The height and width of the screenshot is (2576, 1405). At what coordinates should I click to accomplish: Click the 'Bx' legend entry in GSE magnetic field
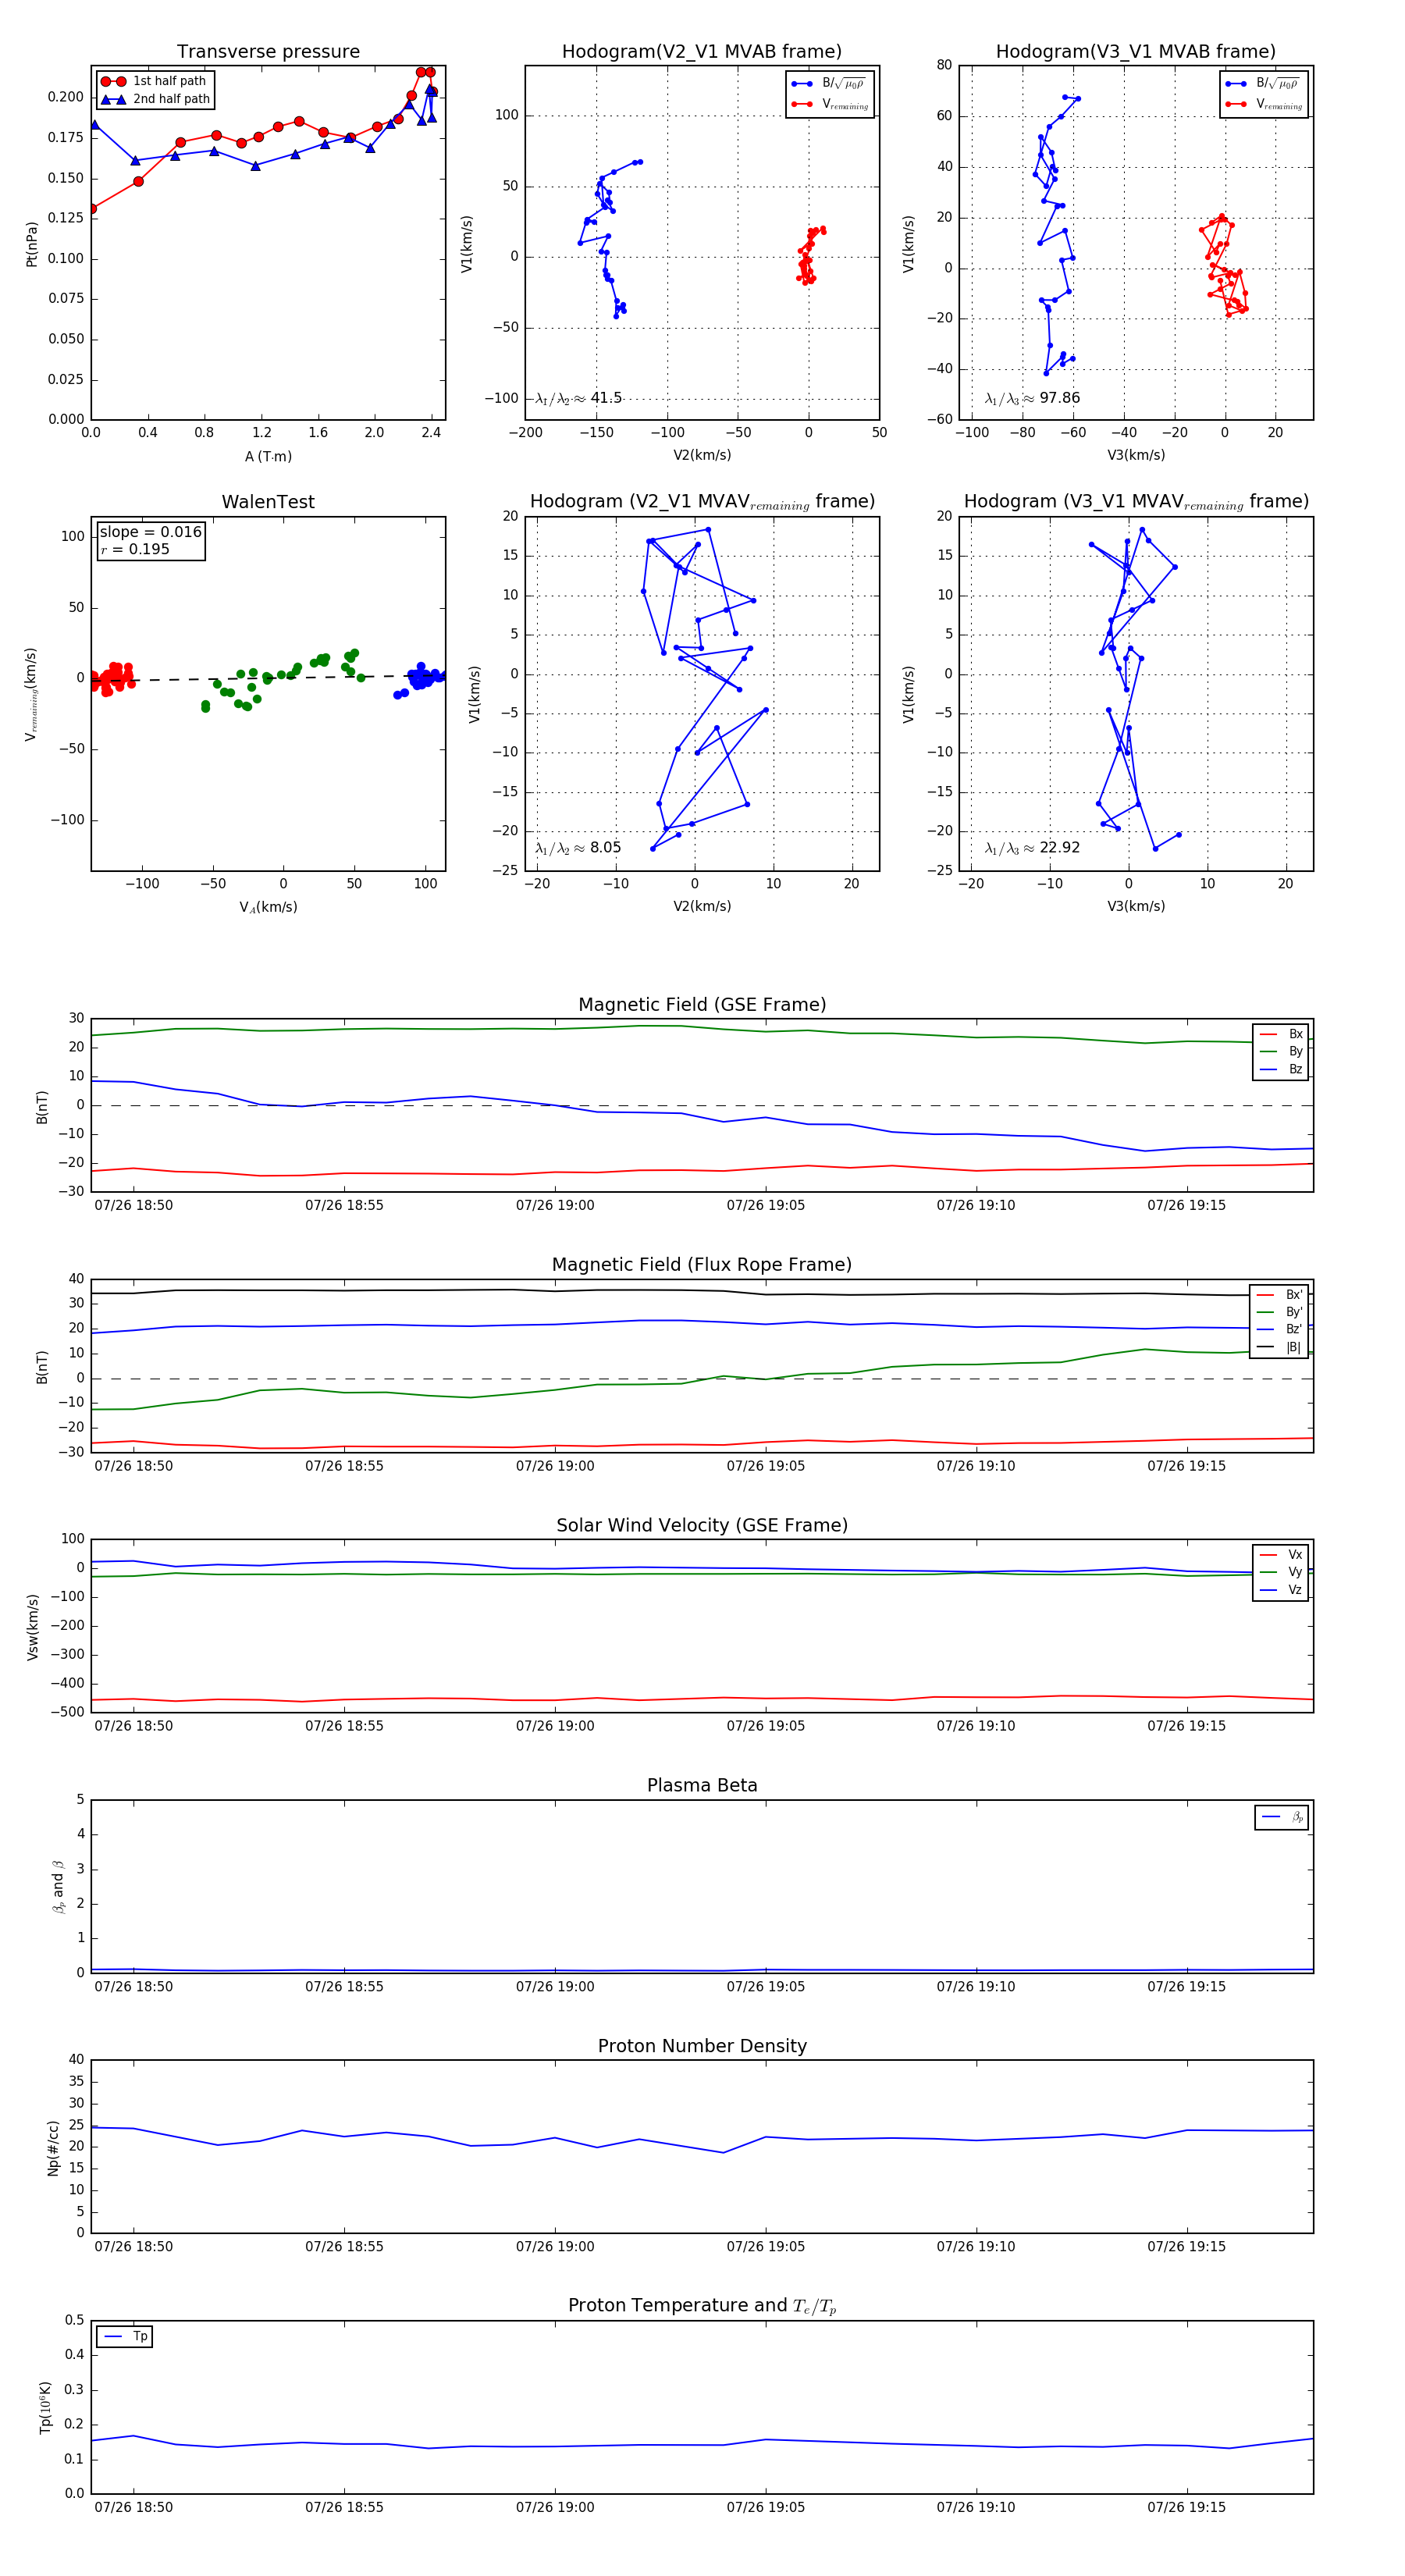point(1281,1034)
